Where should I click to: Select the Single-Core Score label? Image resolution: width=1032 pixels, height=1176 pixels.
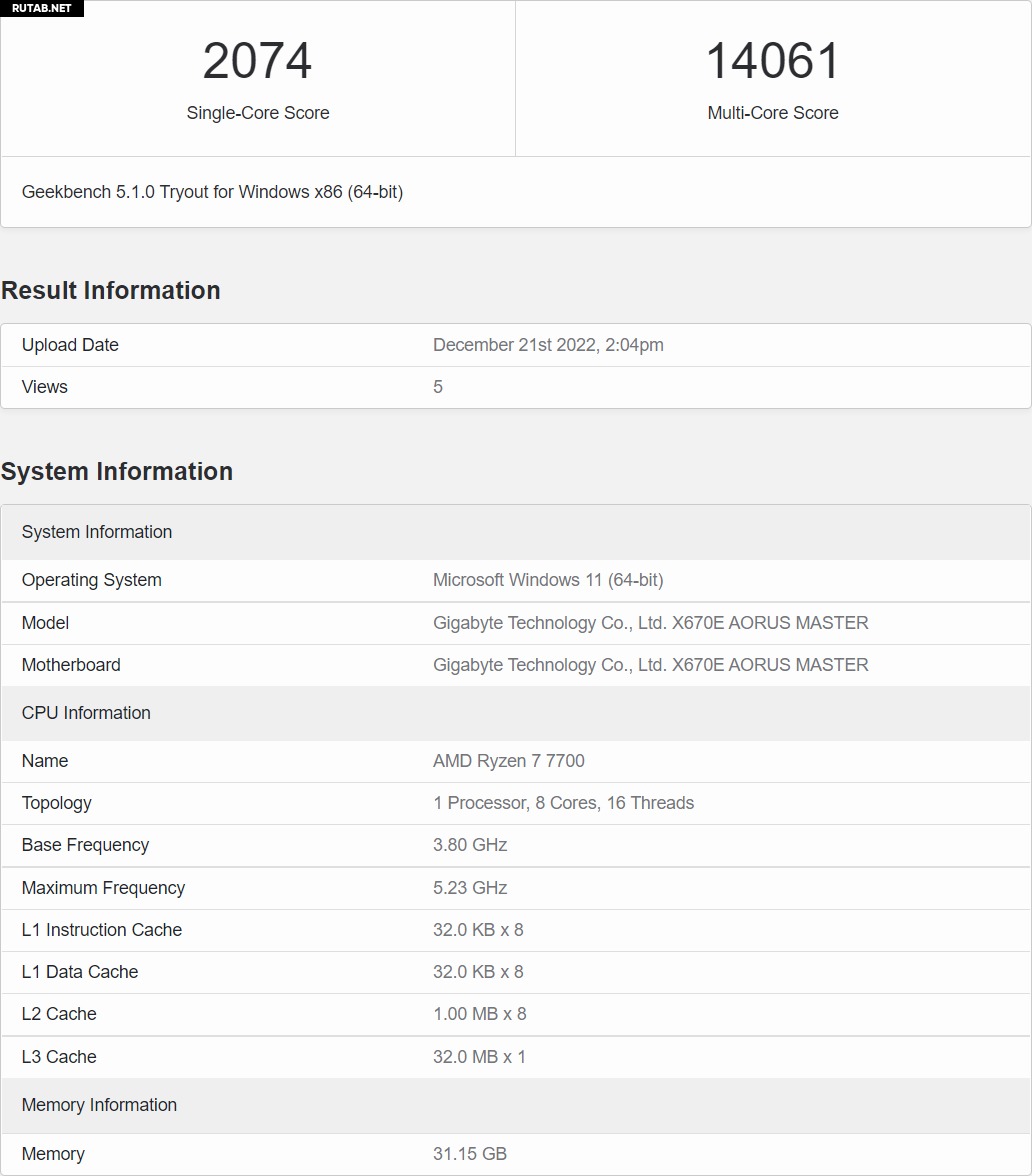pos(257,113)
